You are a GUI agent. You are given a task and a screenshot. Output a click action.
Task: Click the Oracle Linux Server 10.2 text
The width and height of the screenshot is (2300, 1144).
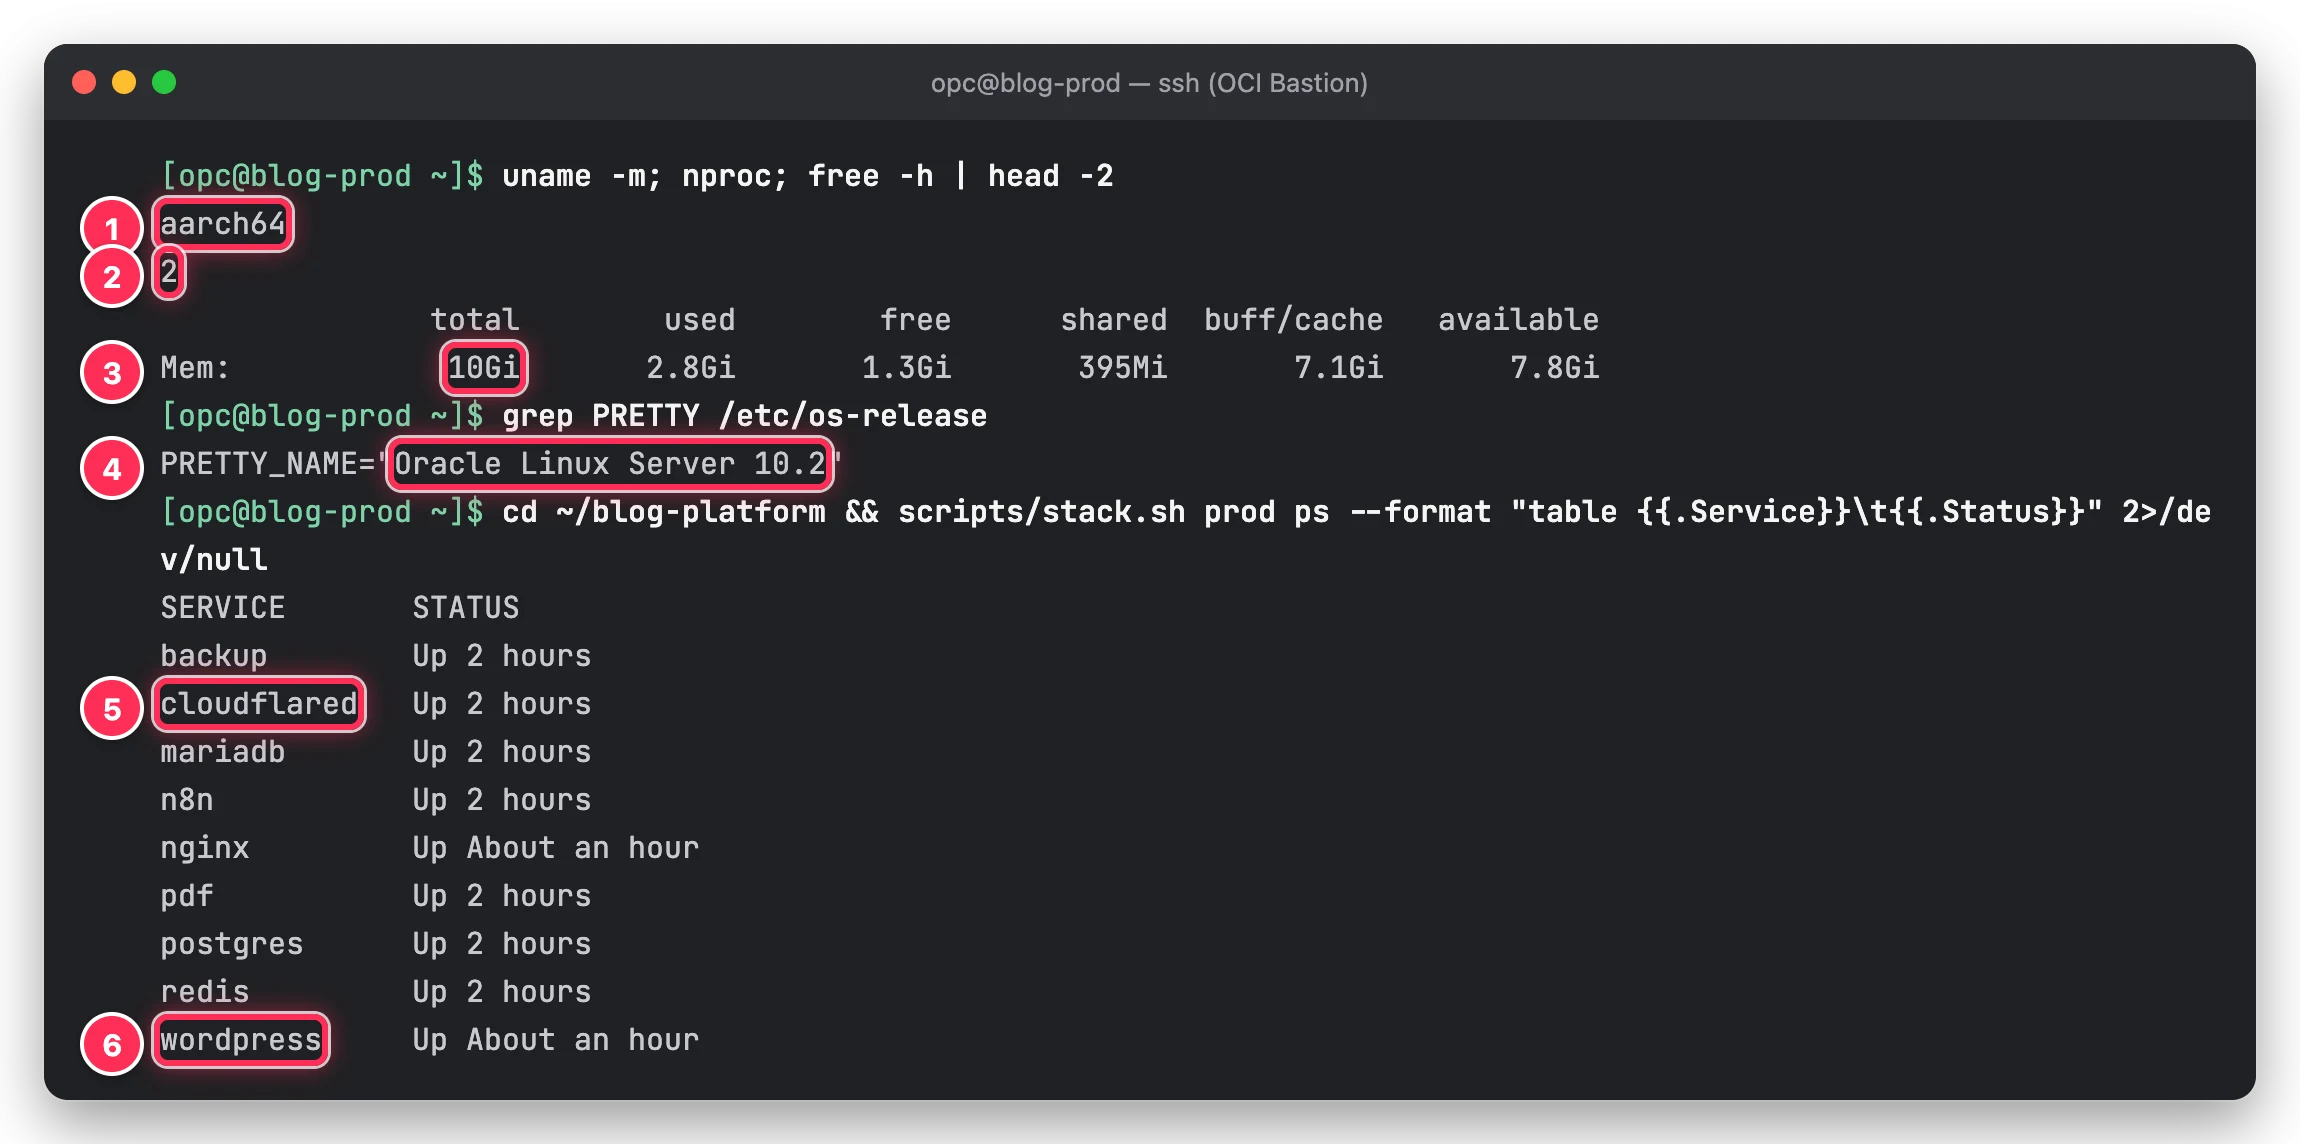pyautogui.click(x=610, y=464)
